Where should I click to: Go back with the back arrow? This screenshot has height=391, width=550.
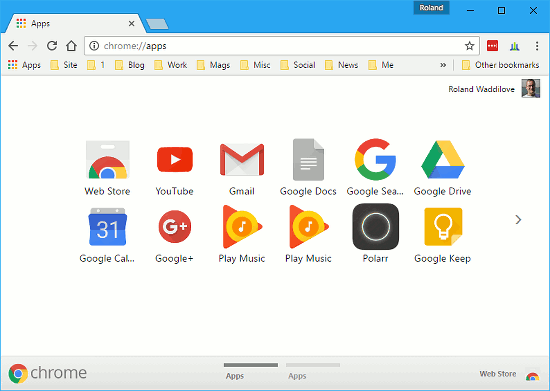click(13, 46)
